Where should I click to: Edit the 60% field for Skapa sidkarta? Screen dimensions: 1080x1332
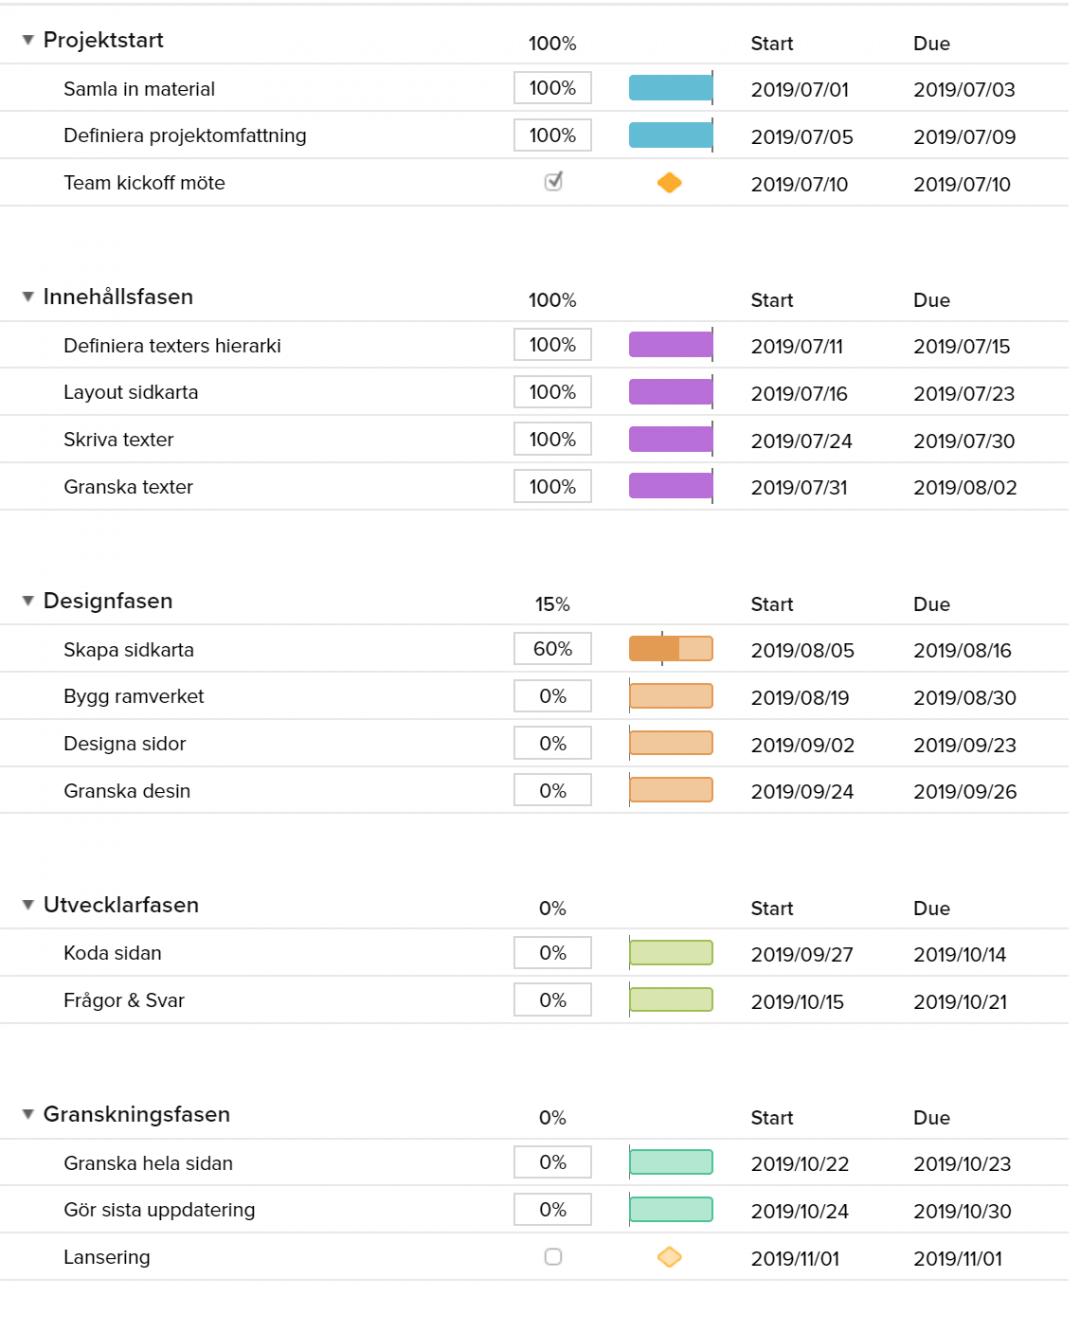[x=552, y=648]
